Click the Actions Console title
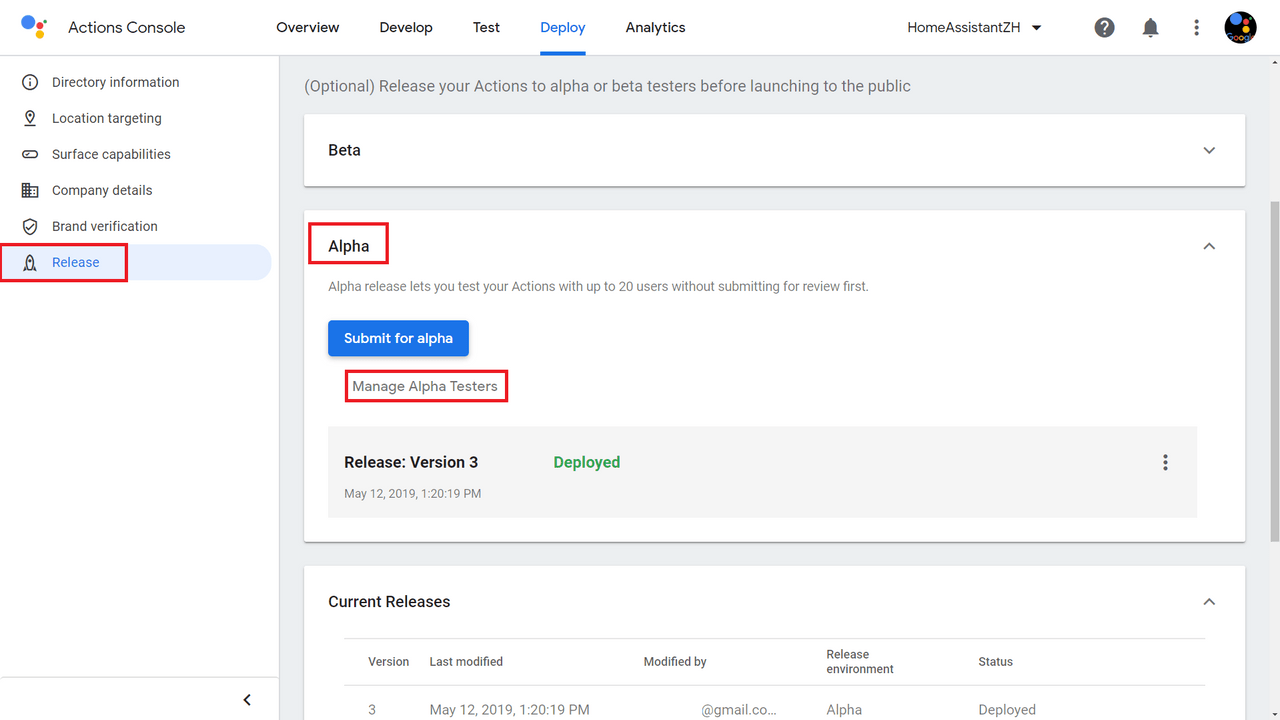Screen dimensions: 1280x720 127,28
